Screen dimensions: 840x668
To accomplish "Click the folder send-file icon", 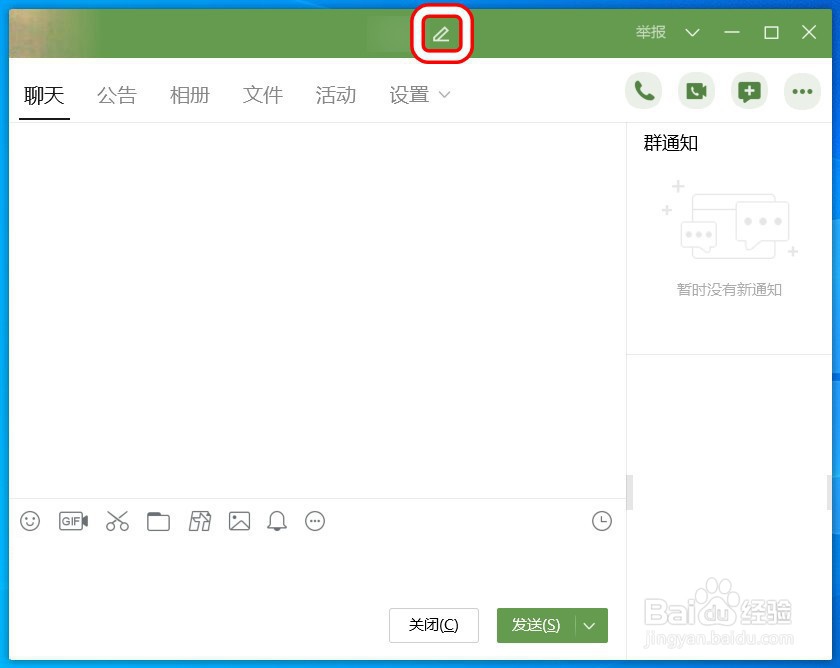I will [x=159, y=521].
